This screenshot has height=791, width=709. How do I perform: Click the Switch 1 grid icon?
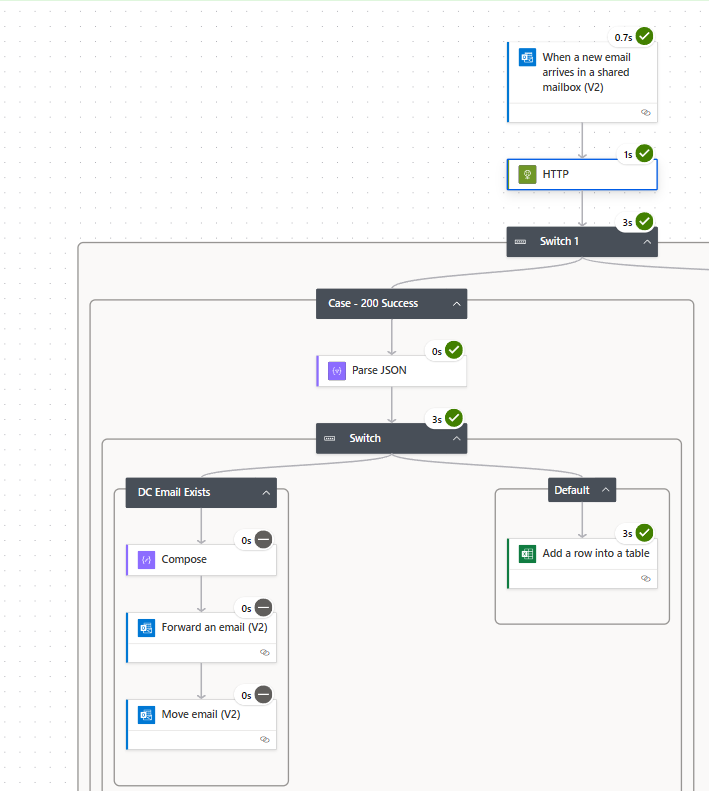coord(520,241)
